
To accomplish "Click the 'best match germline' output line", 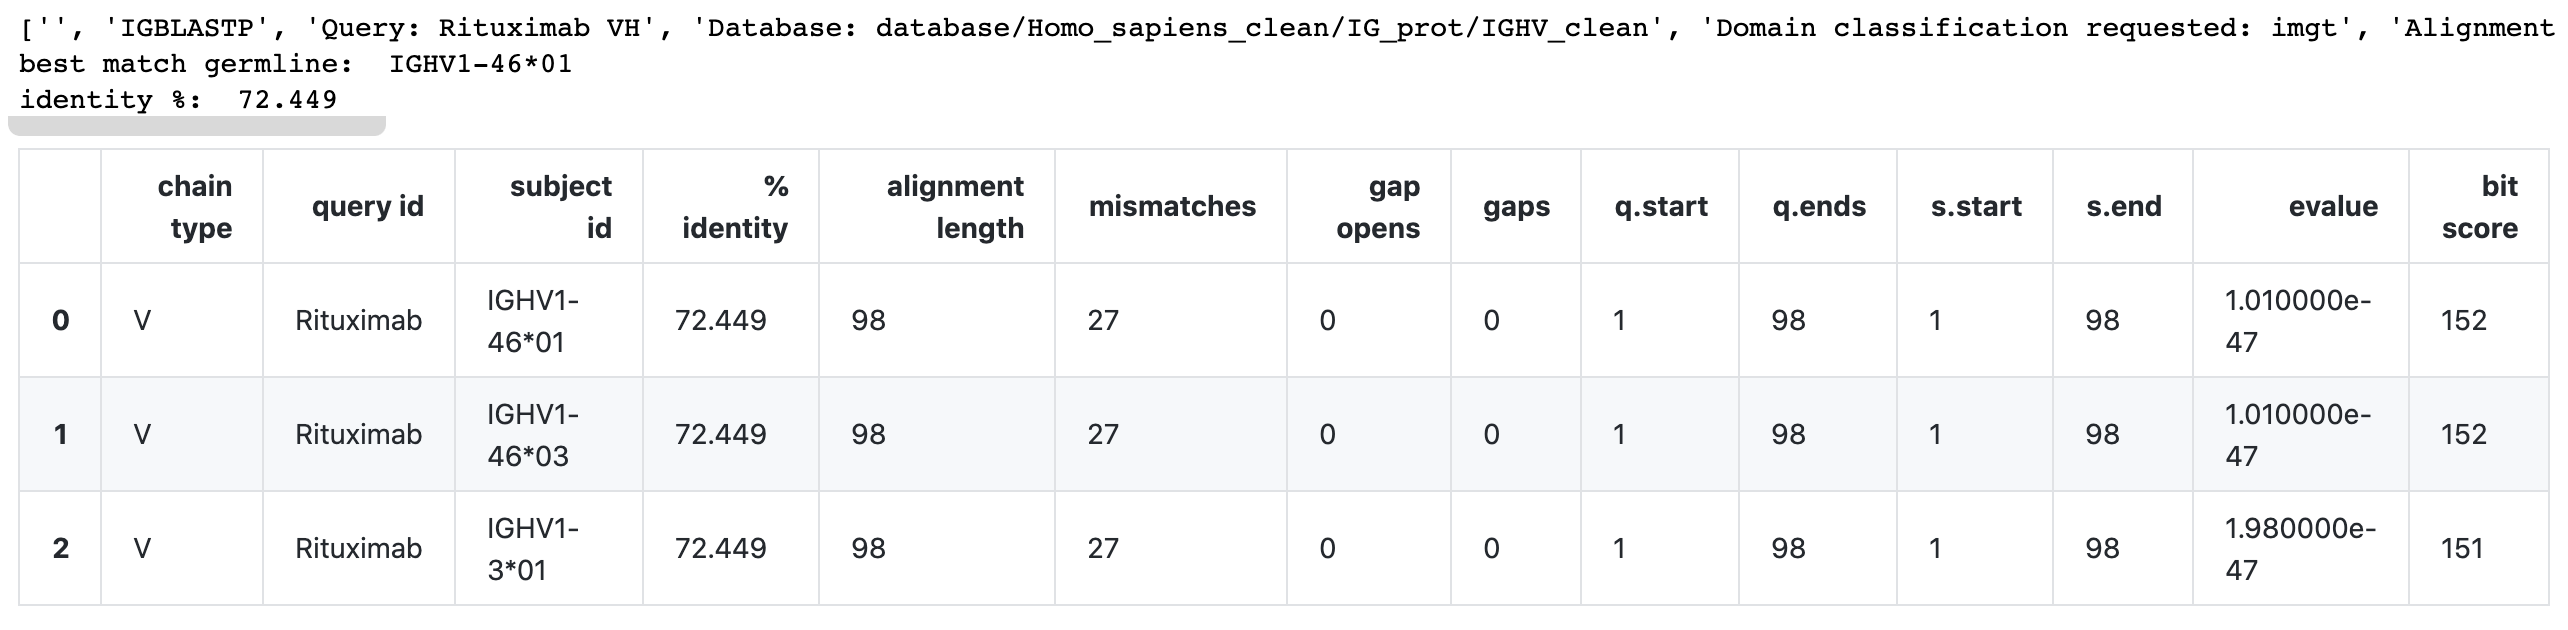I will [x=295, y=64].
